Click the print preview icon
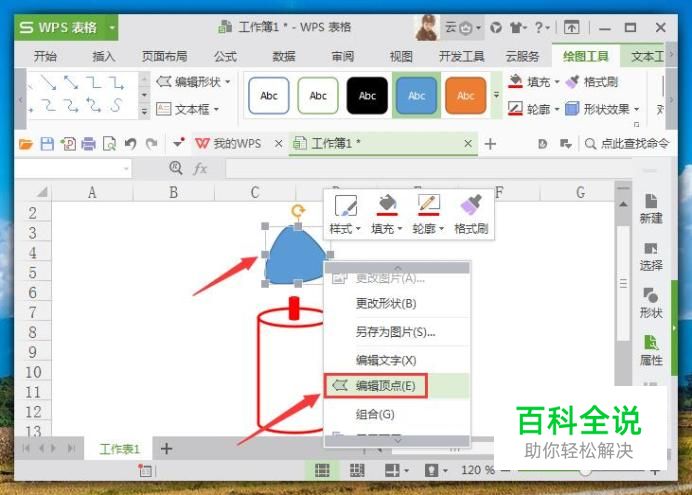The image size is (692, 495). 109,144
